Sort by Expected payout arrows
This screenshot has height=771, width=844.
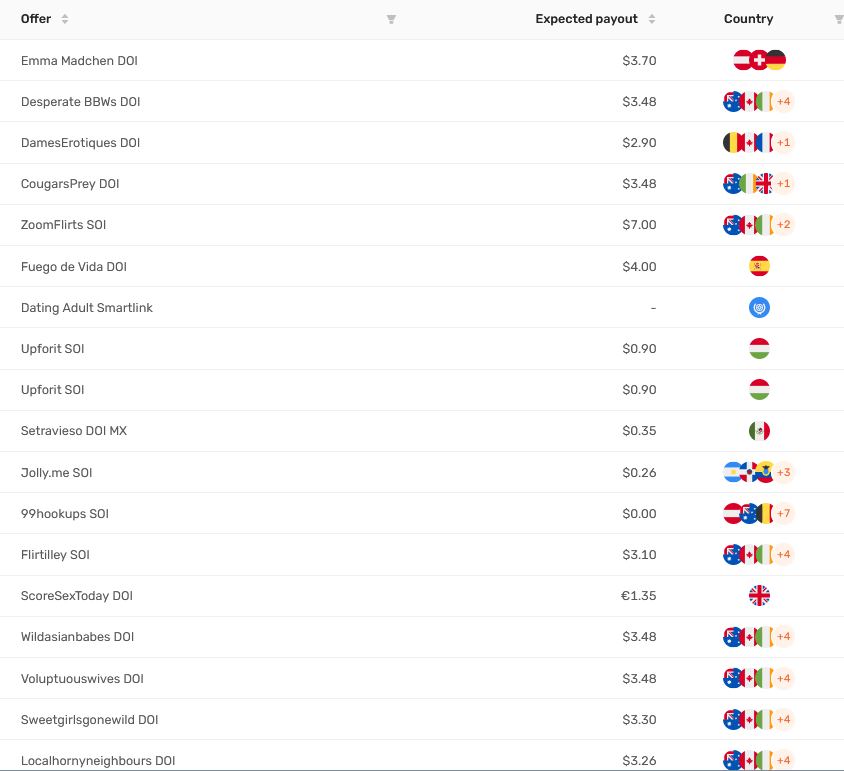coord(651,19)
